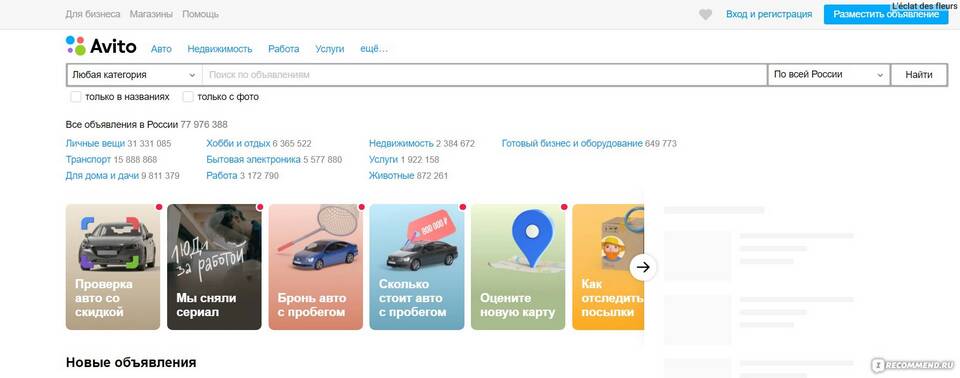Expand the 'Любая категория' dropdown
Viewport: 960px width, 378px height.
click(134, 75)
